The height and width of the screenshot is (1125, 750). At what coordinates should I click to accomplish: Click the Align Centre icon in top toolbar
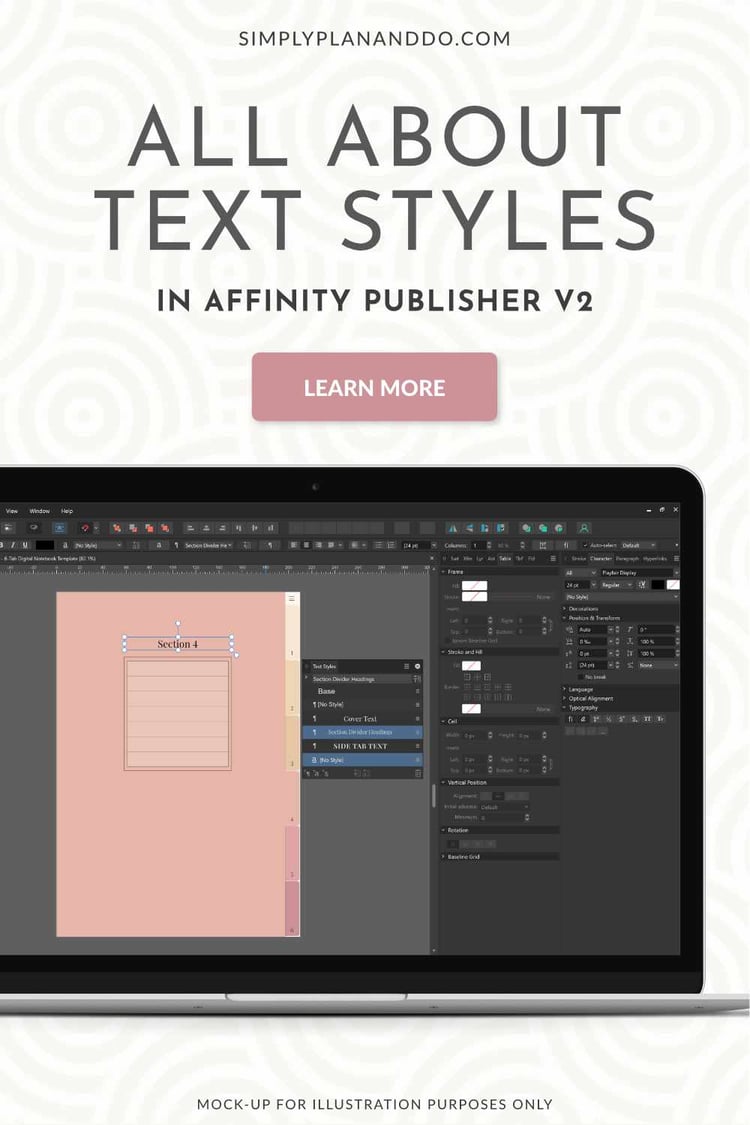click(x=206, y=528)
